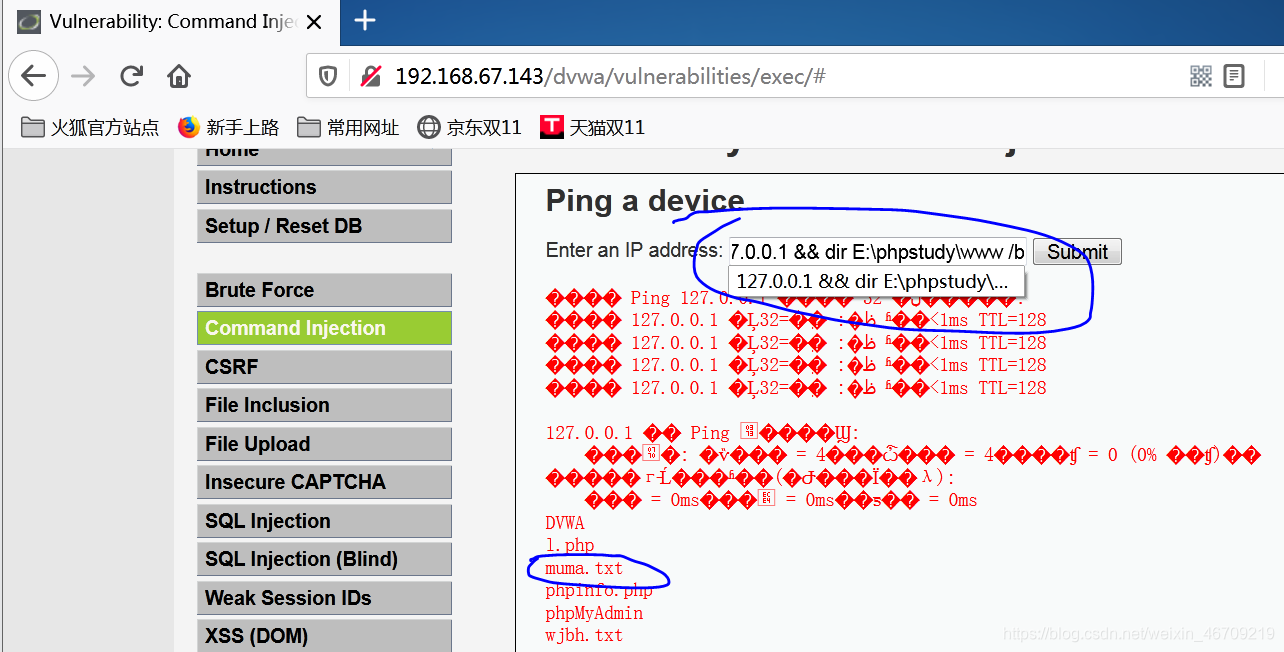1284x652 pixels.
Task: Open File Upload page
Action: click(324, 444)
